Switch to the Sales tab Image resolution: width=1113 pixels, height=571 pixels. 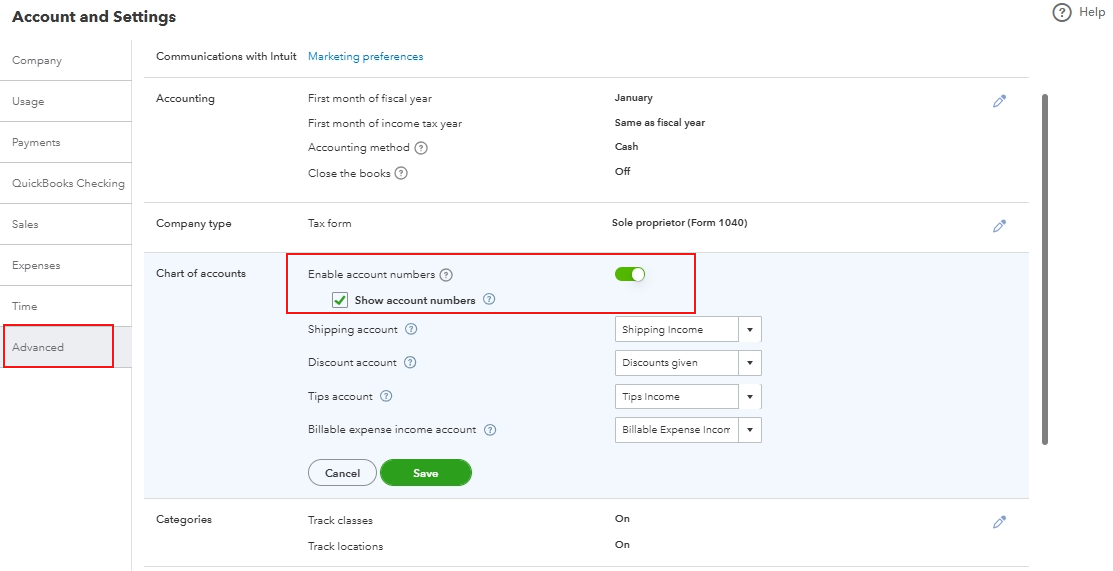[x=25, y=224]
